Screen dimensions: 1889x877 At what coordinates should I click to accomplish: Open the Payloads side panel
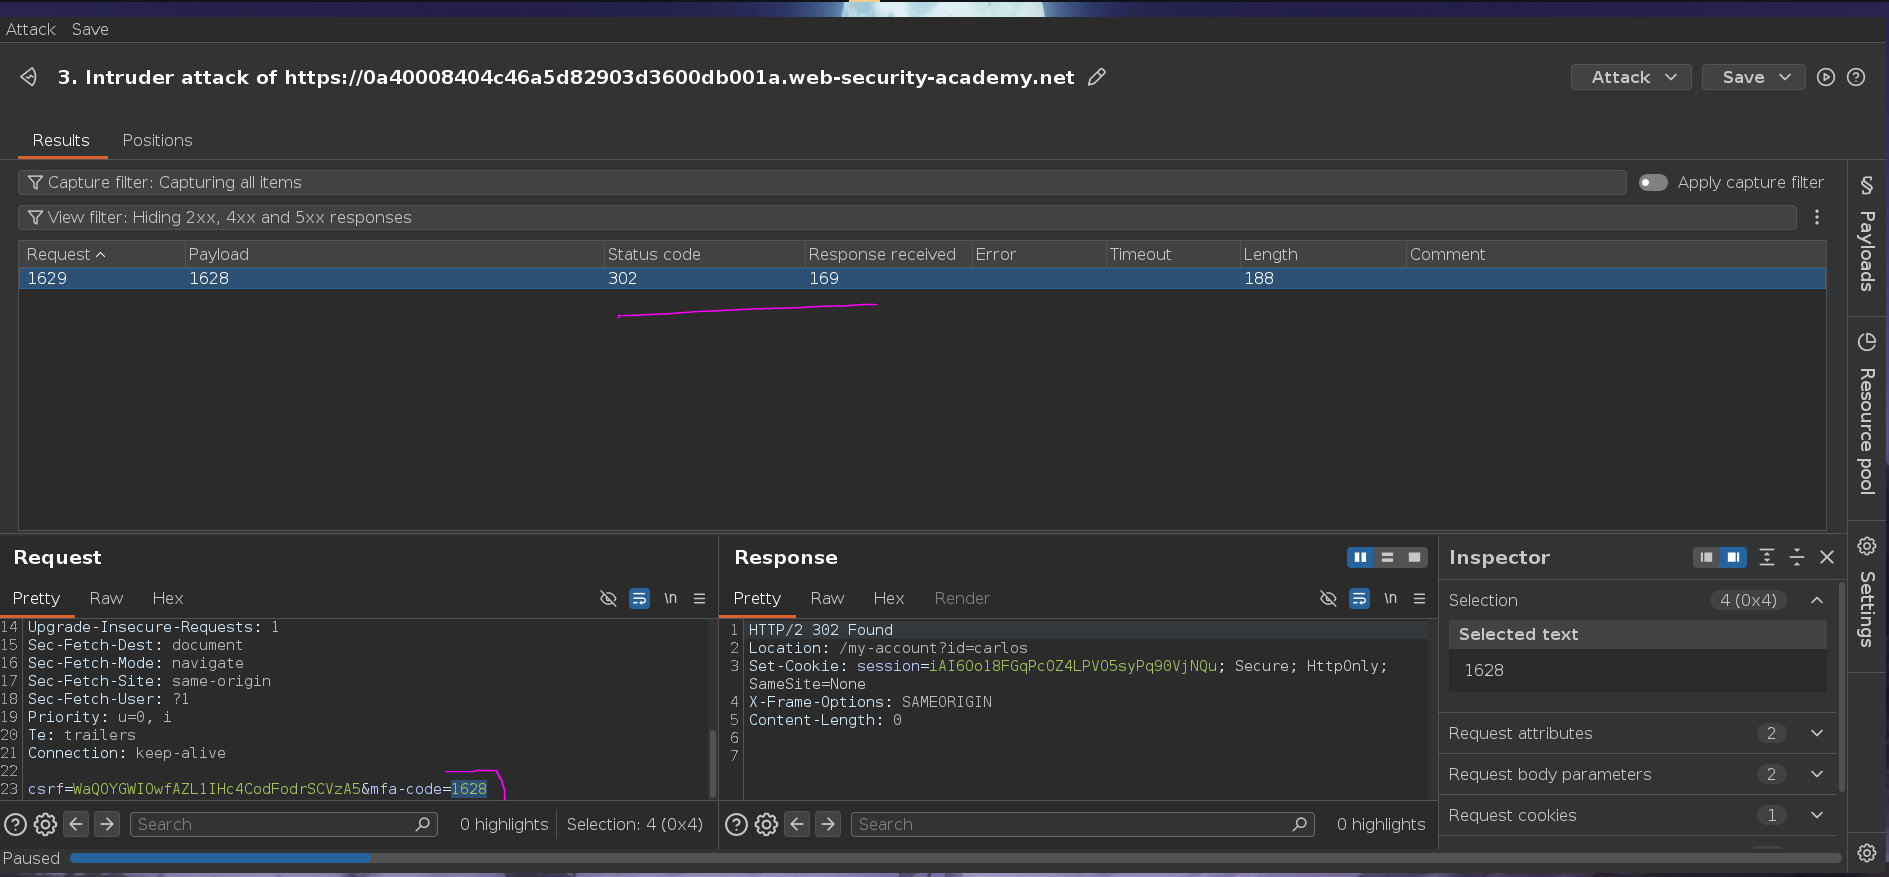click(1867, 235)
